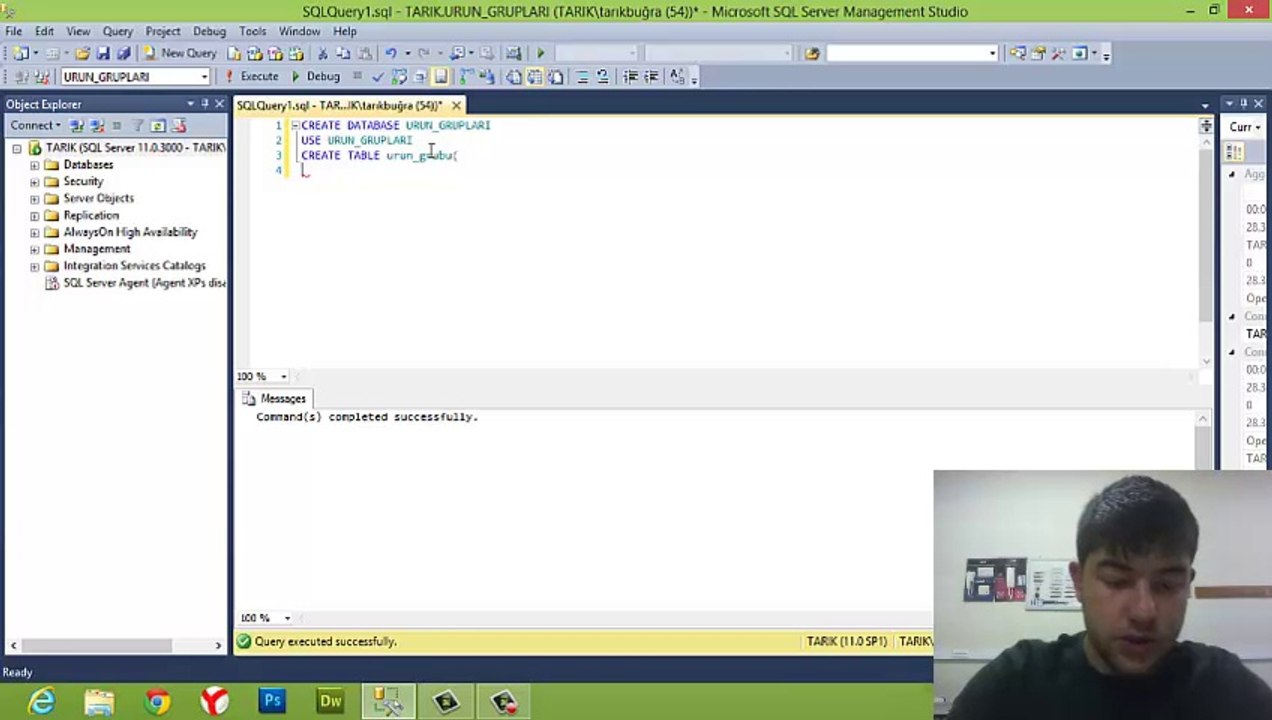
Task: Open the File menu
Action: 14,31
